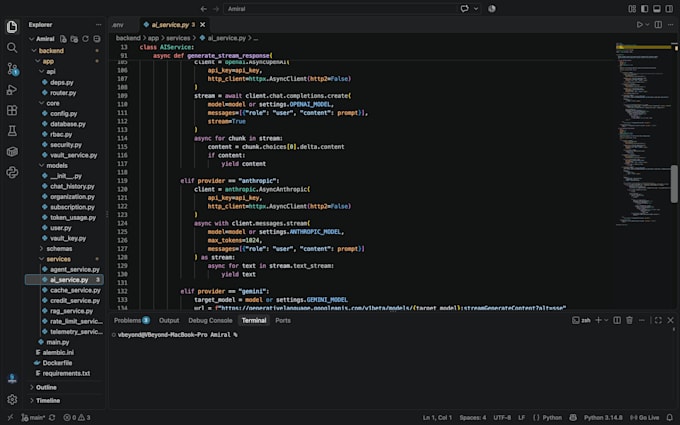Split the terminal
This screenshot has height=425, width=680.
click(617, 320)
